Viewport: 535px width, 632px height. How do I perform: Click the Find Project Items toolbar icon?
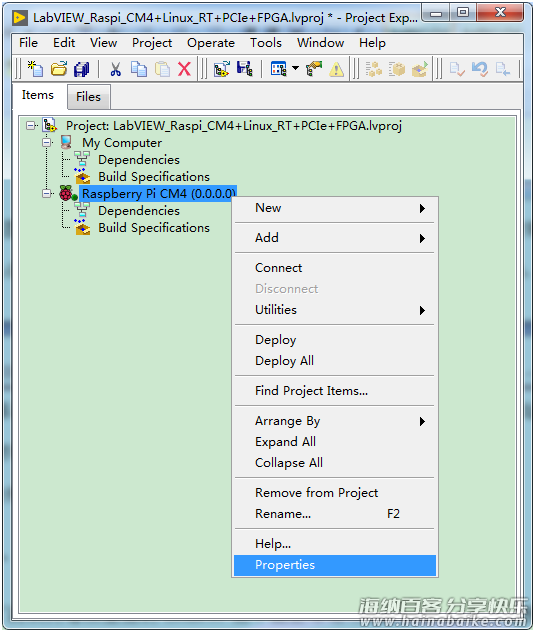pos(314,69)
